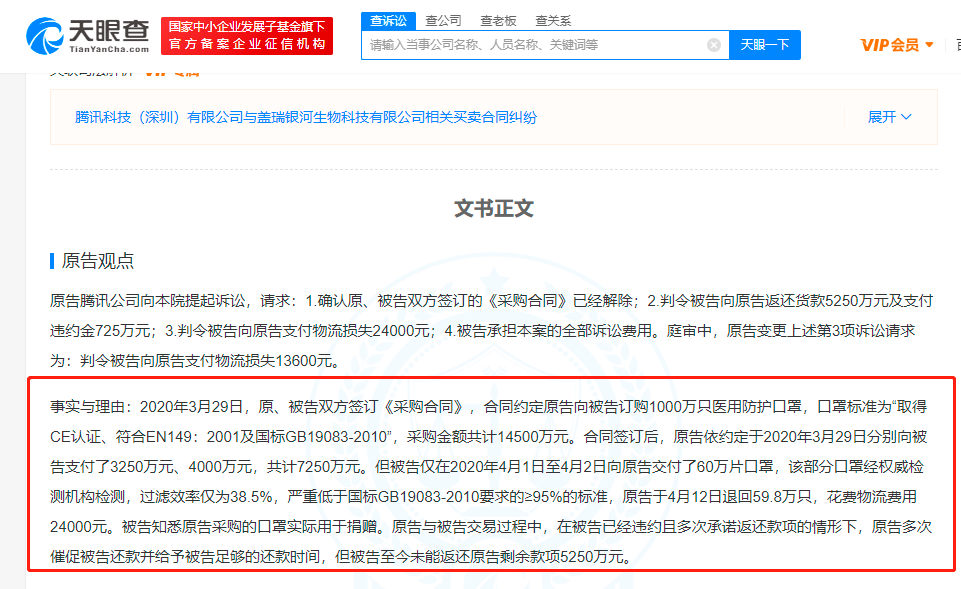This screenshot has height=589, width=961.
Task: Click the chevron beside 展开
Action: pyautogui.click(x=907, y=117)
